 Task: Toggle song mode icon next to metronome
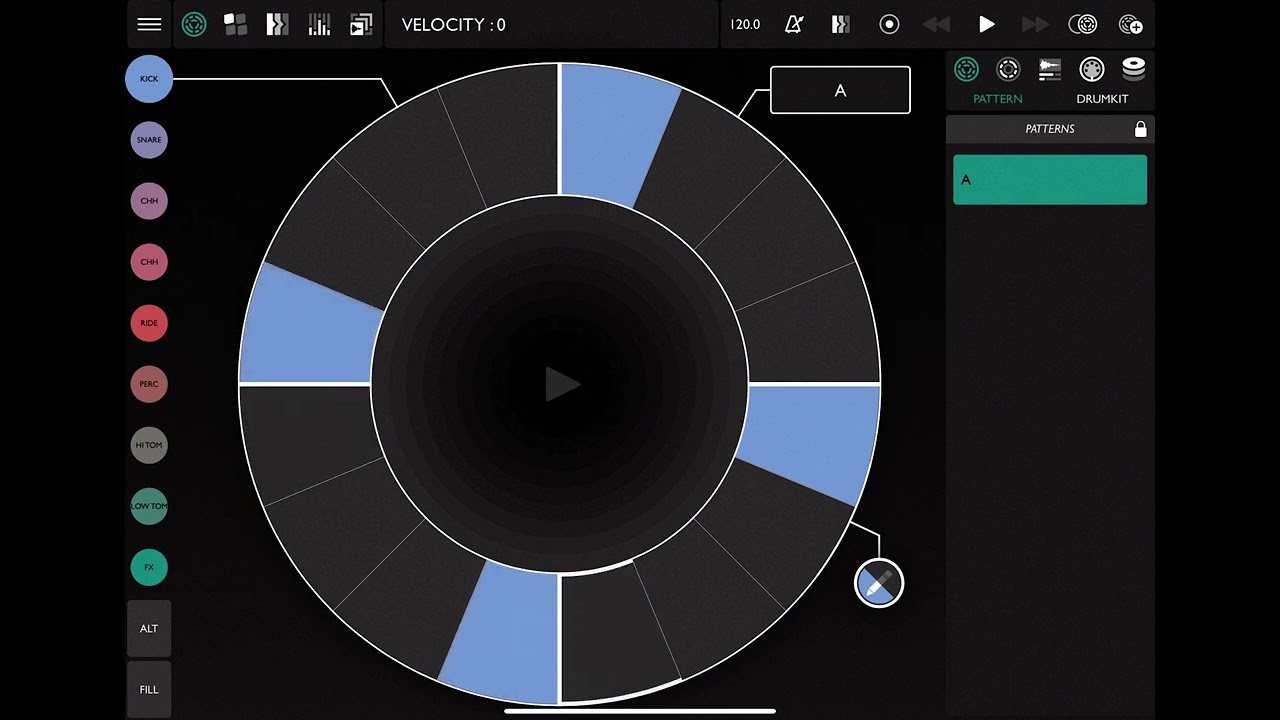(x=841, y=24)
